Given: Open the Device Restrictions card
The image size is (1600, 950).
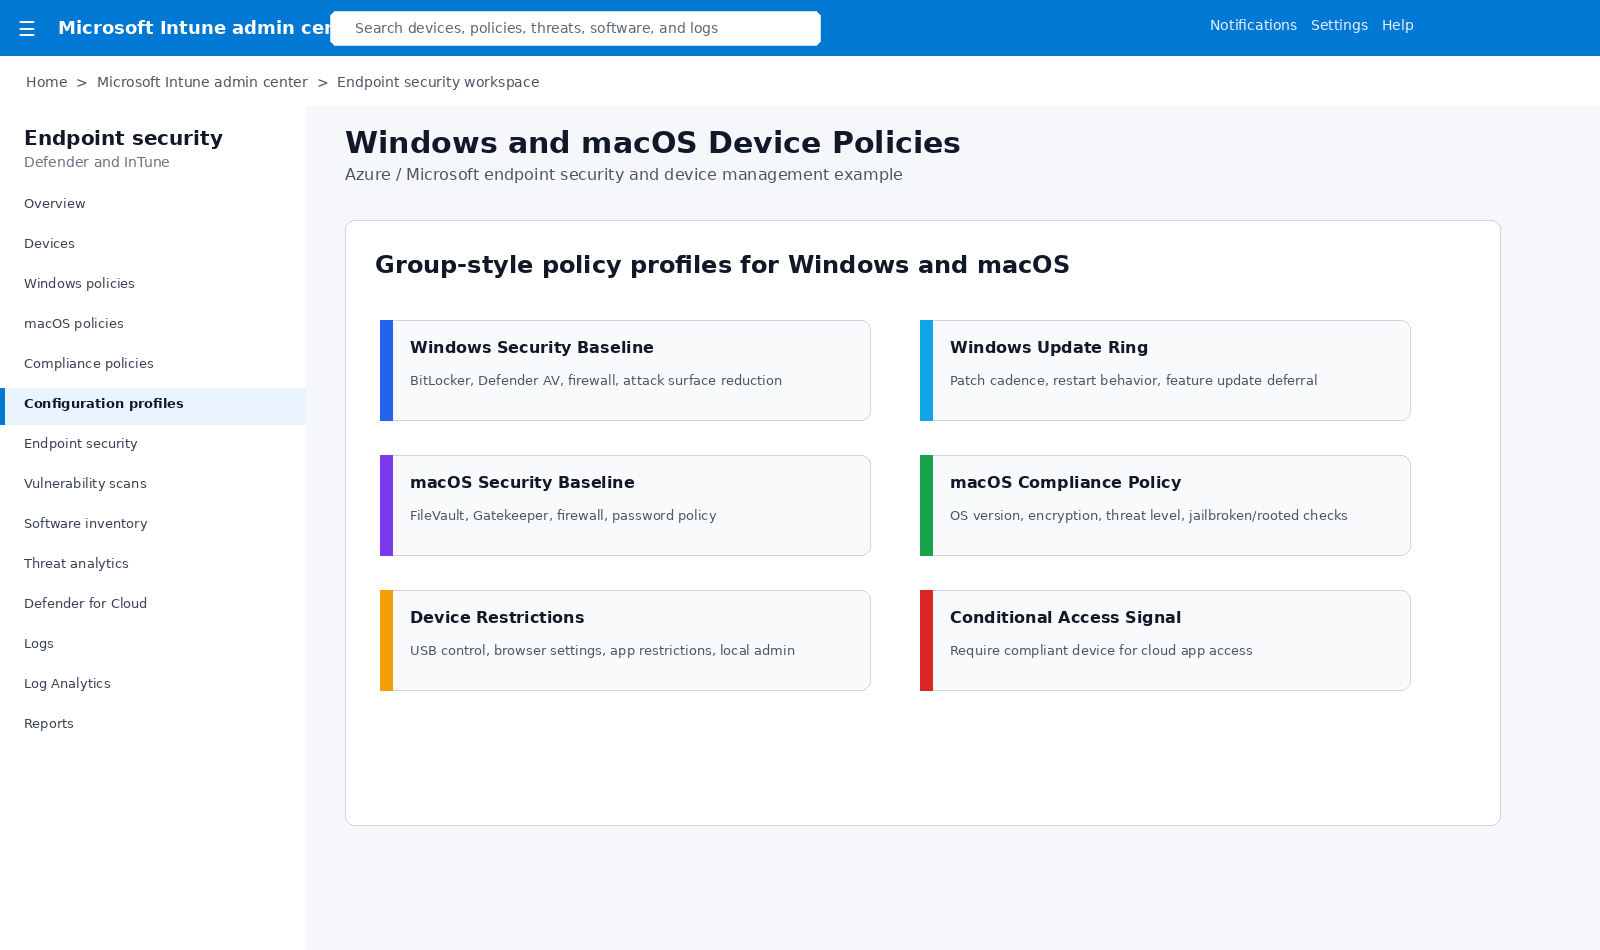Looking at the screenshot, I should tap(625, 640).
